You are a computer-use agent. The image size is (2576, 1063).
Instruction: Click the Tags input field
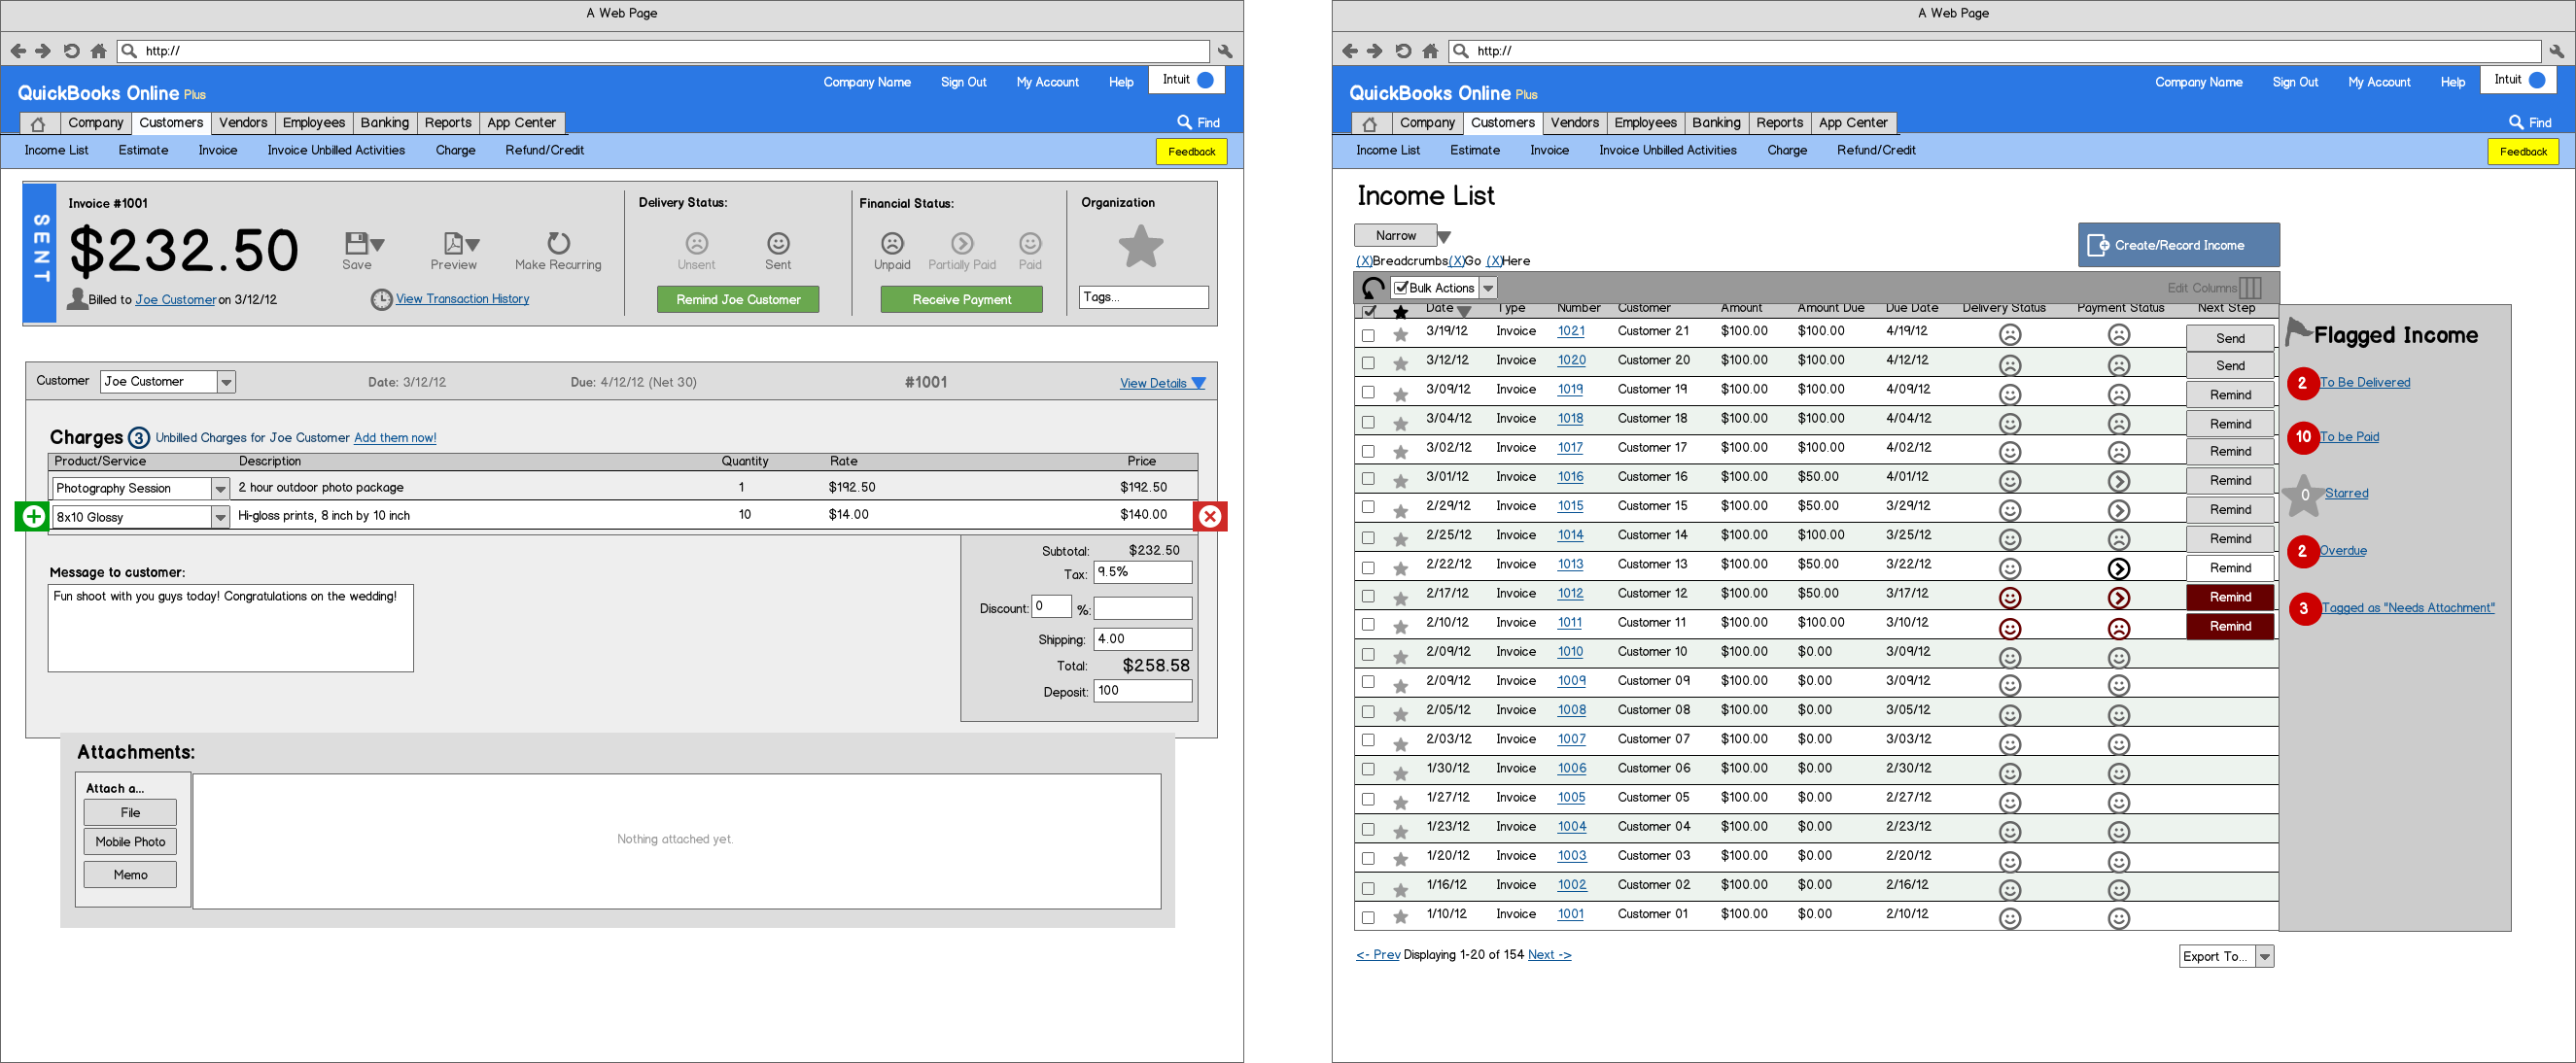click(x=1143, y=297)
